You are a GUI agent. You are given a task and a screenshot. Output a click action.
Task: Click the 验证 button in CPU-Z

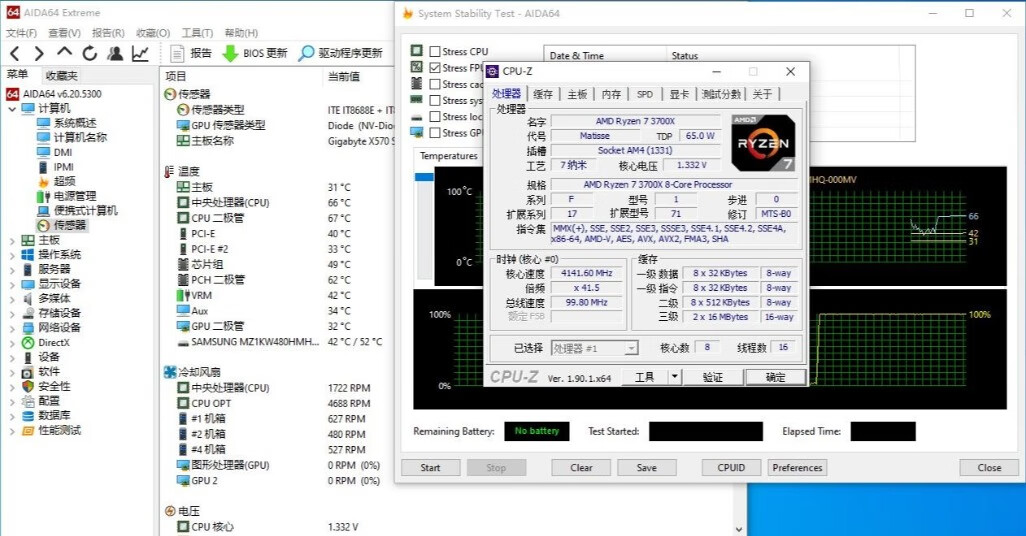coord(713,377)
